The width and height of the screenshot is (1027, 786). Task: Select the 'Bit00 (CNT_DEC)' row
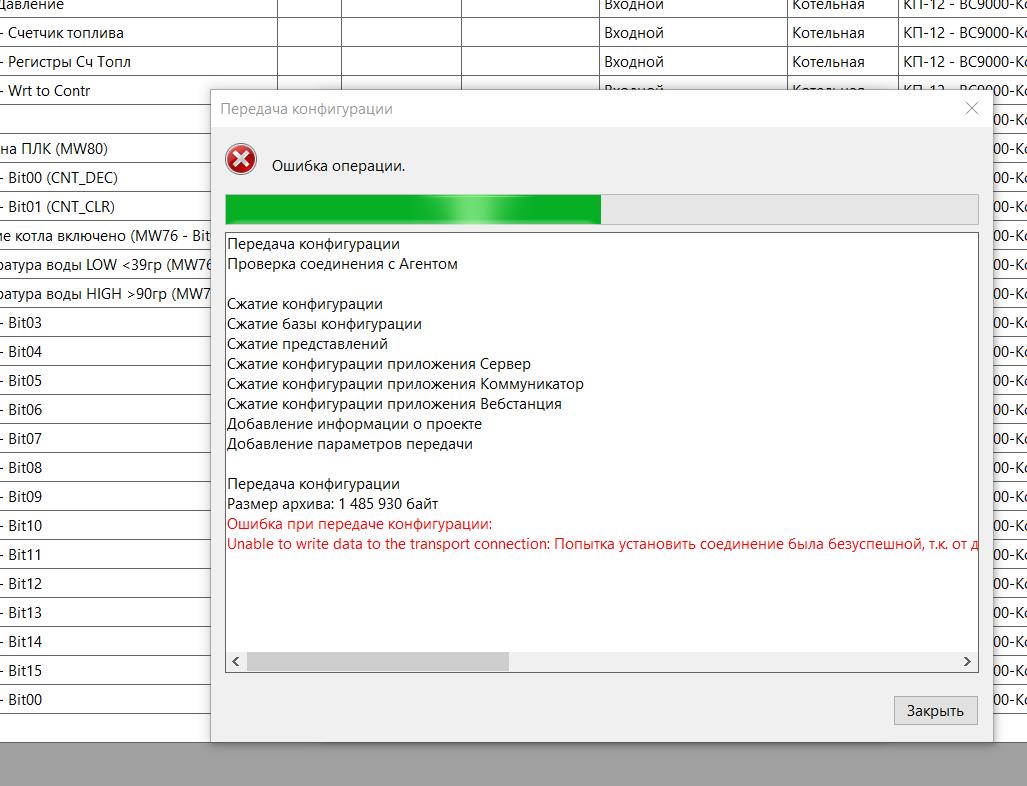point(62,178)
